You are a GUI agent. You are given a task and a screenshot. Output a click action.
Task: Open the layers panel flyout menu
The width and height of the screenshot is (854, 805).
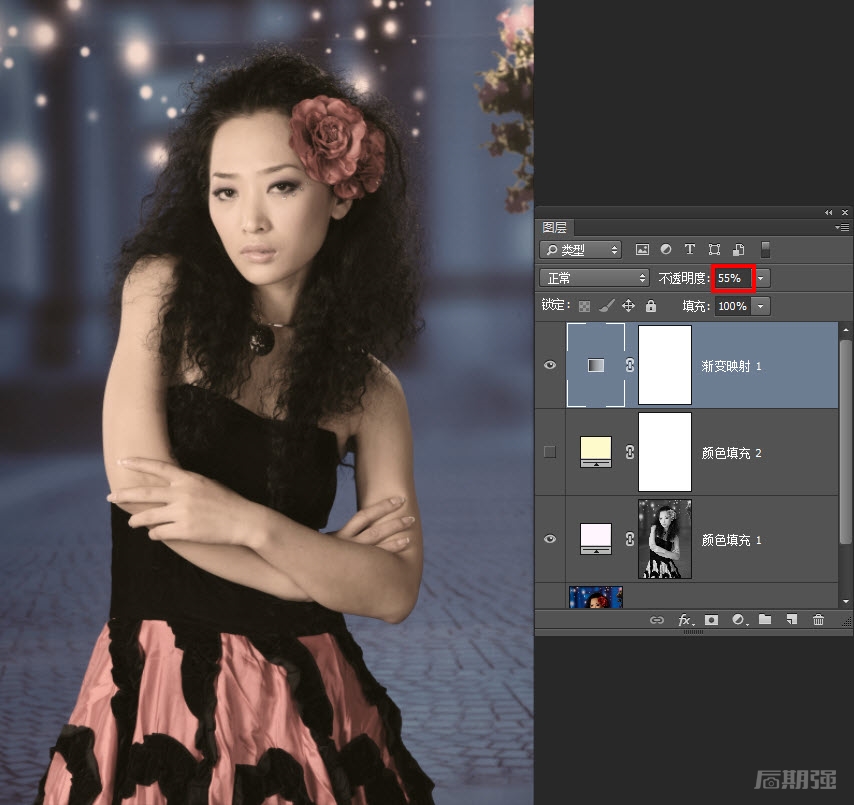pyautogui.click(x=843, y=228)
